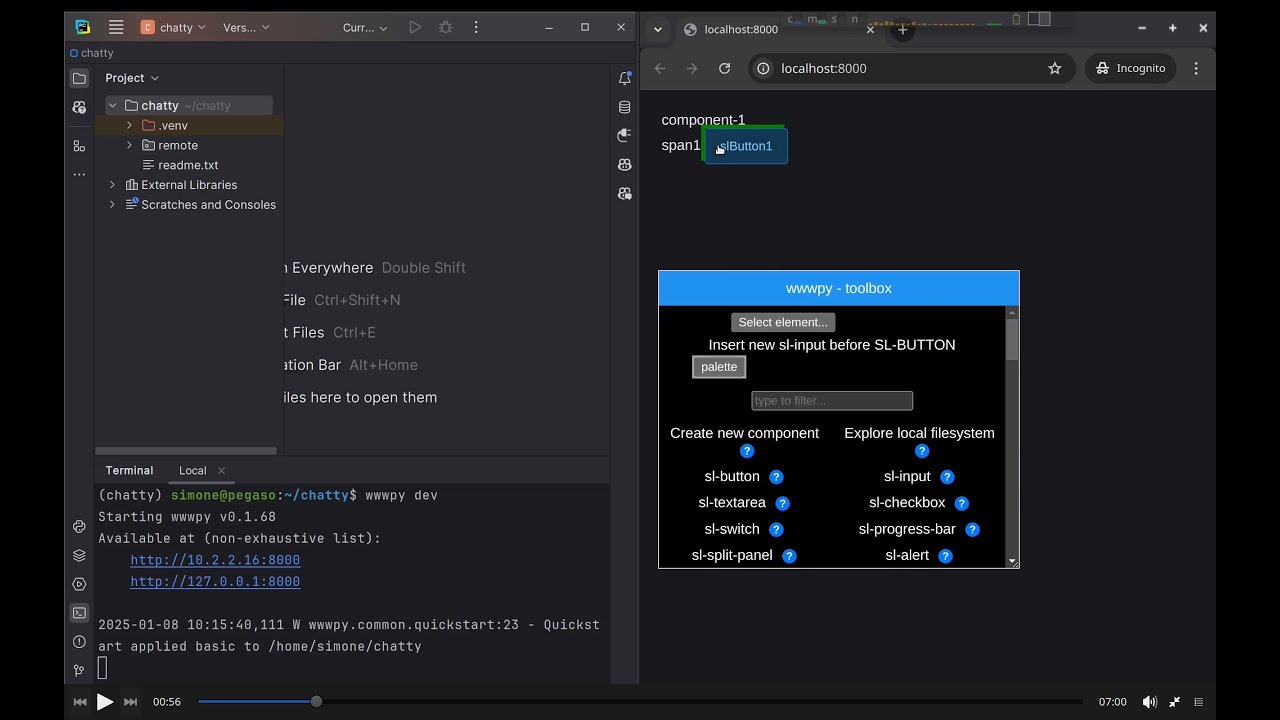
Task: Click the help icon under Create new component
Action: click(x=746, y=451)
